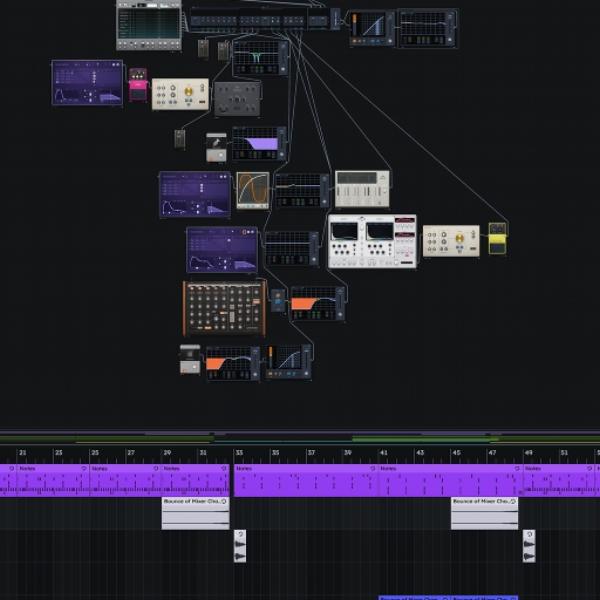
Task: Select Bounce of Mixer Cha.. clip at bar 45
Action: (x=484, y=513)
